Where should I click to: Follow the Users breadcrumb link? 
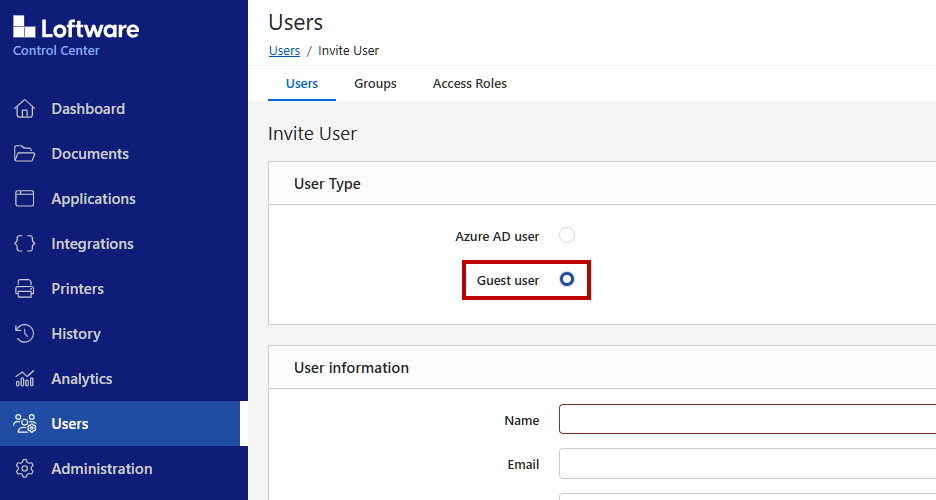284,51
